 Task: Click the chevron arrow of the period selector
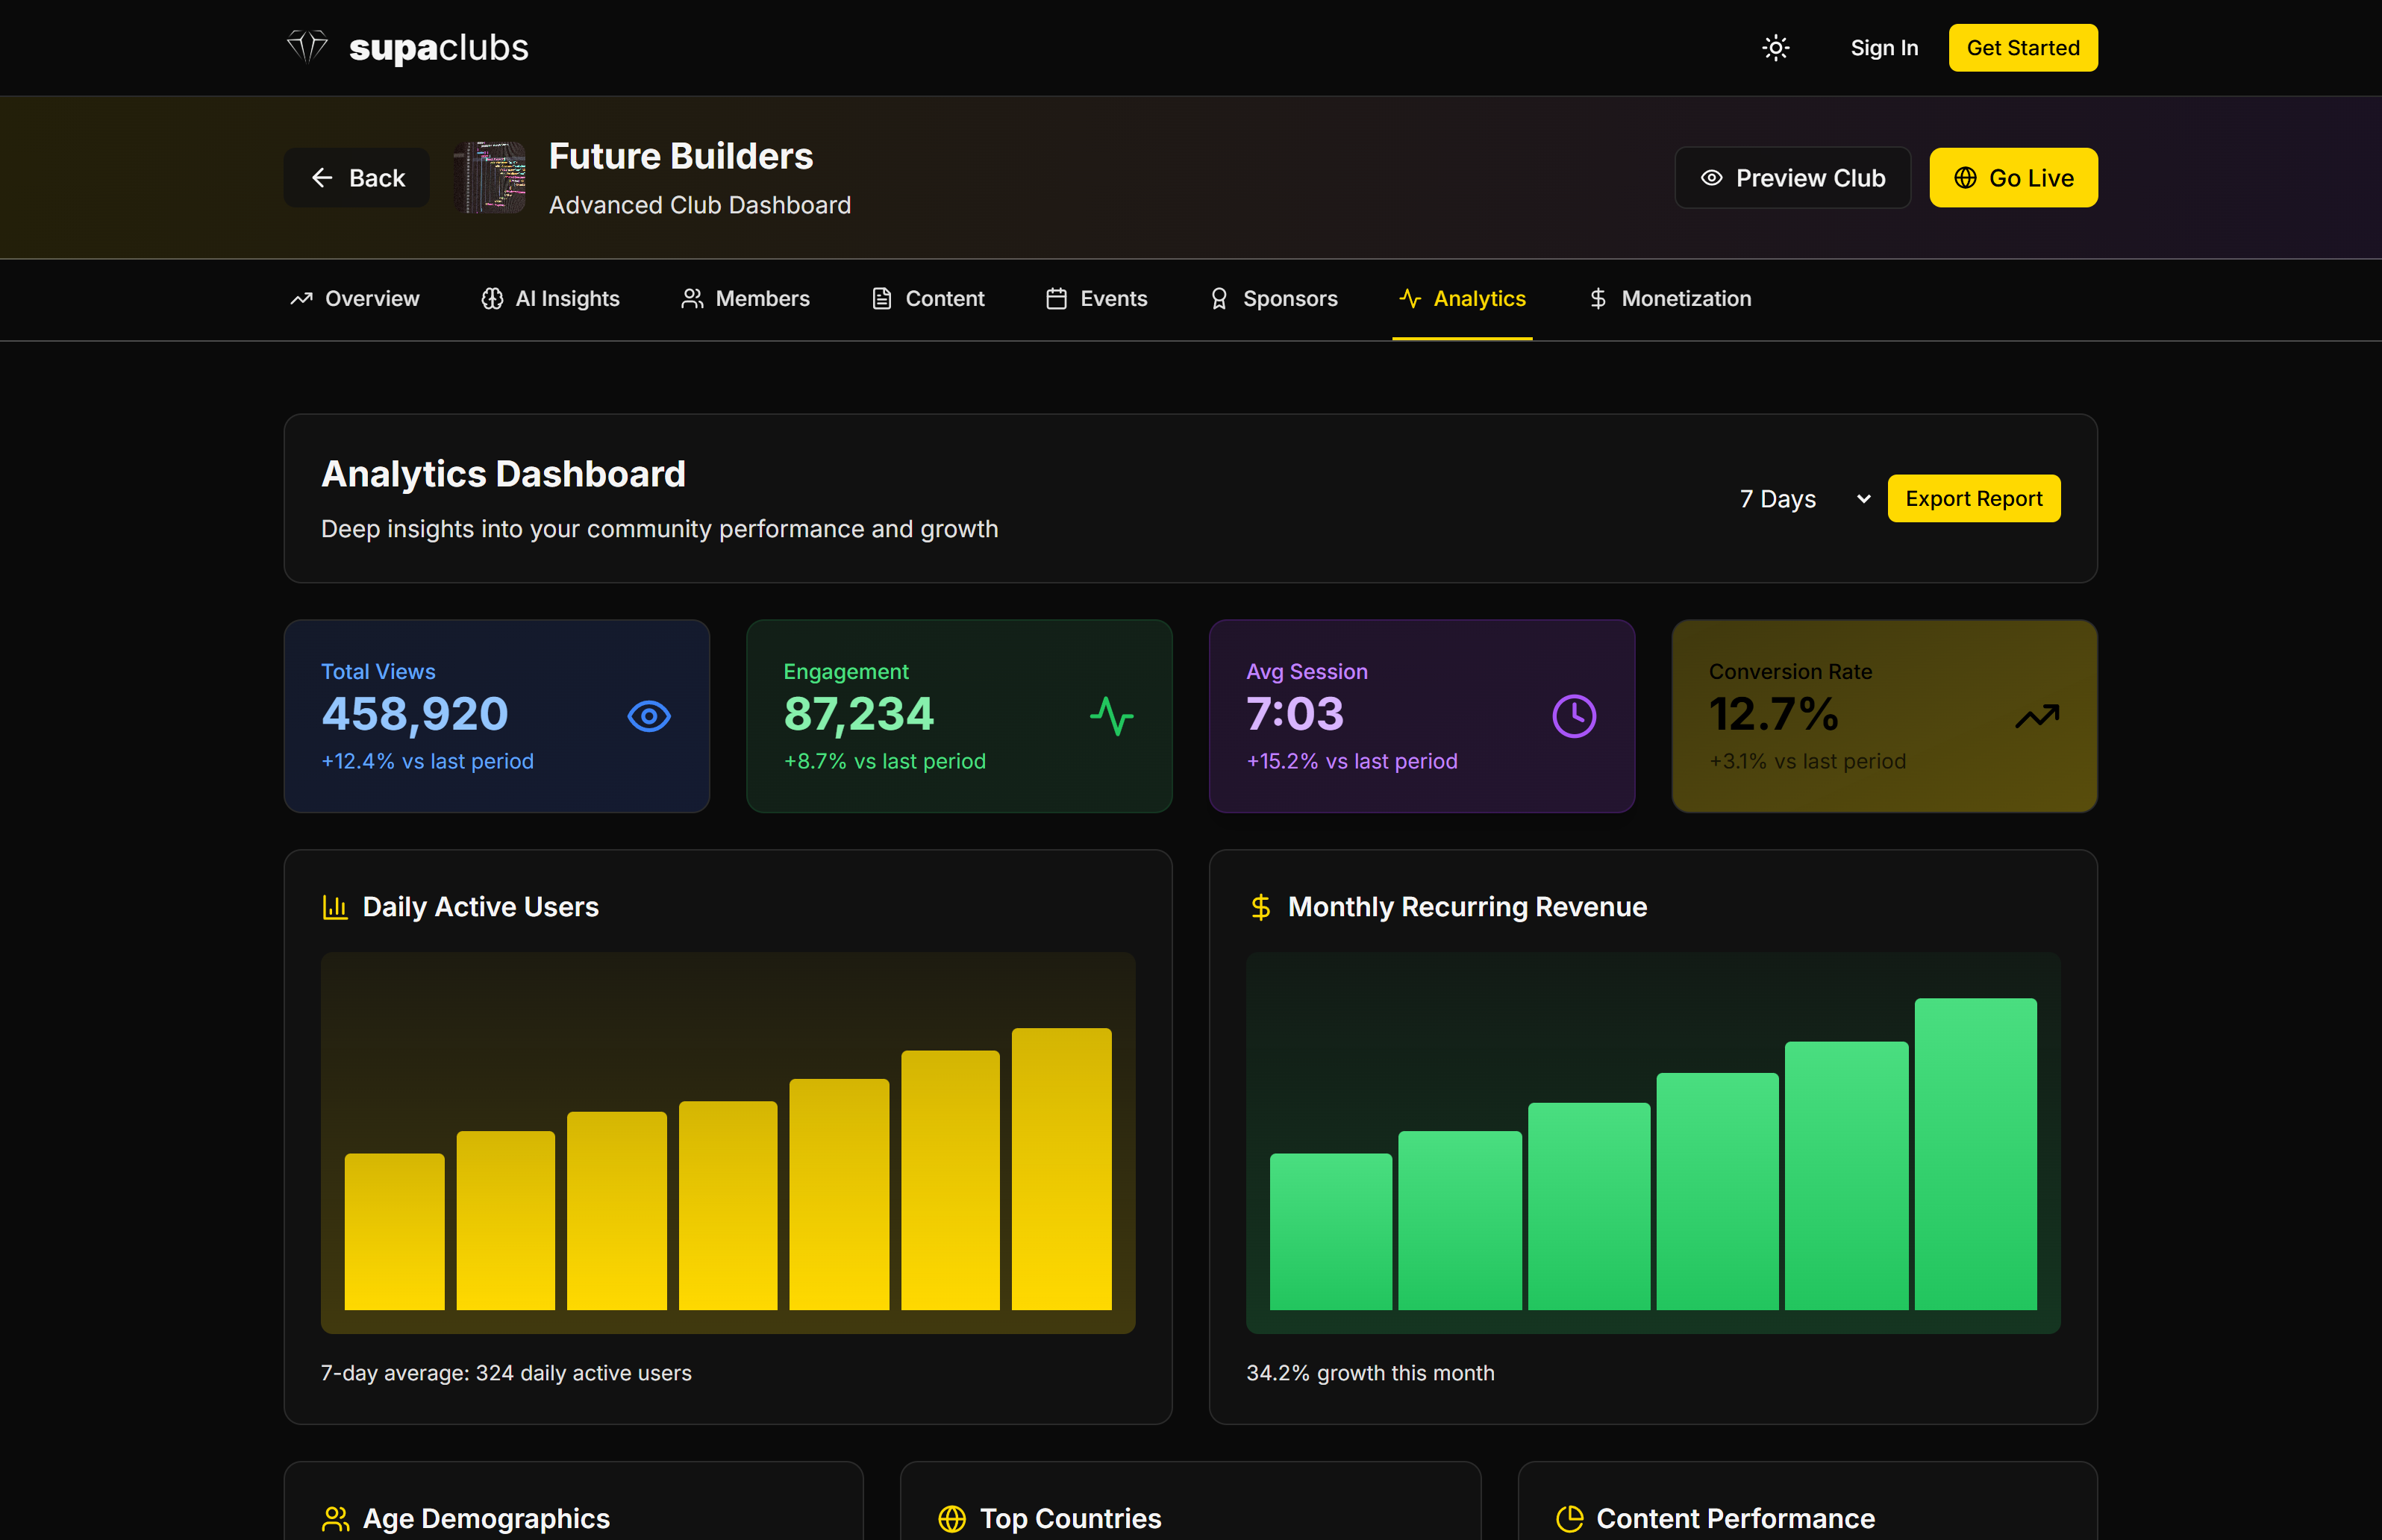pyautogui.click(x=1863, y=499)
